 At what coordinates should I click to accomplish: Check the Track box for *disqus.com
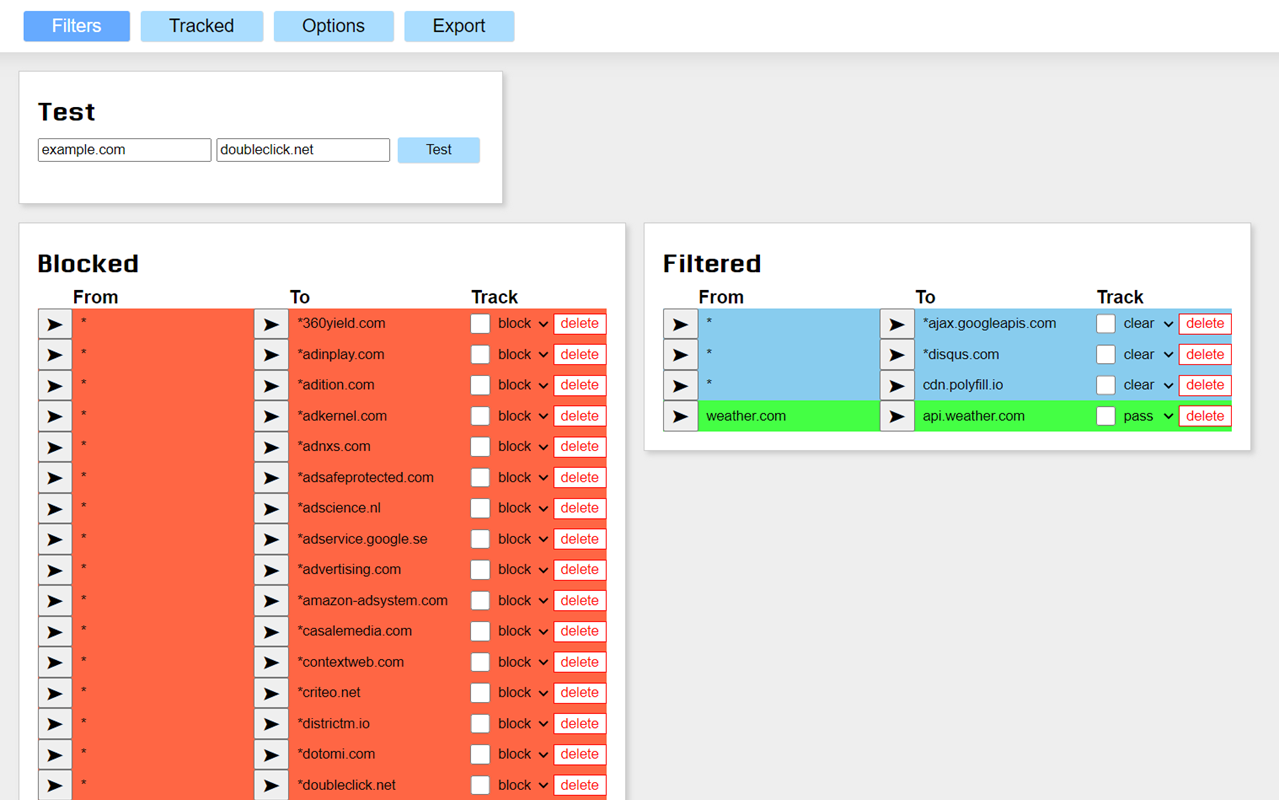click(1106, 355)
